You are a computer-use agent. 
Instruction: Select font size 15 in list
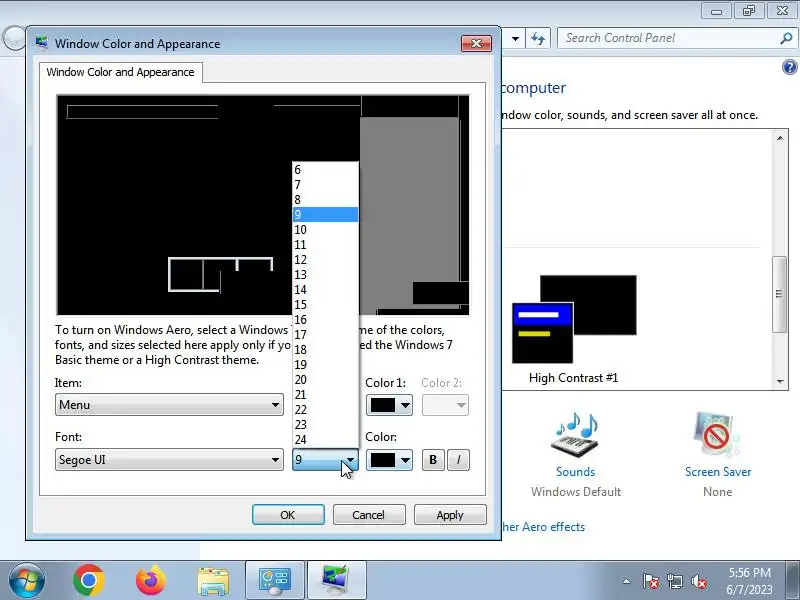[325, 305]
